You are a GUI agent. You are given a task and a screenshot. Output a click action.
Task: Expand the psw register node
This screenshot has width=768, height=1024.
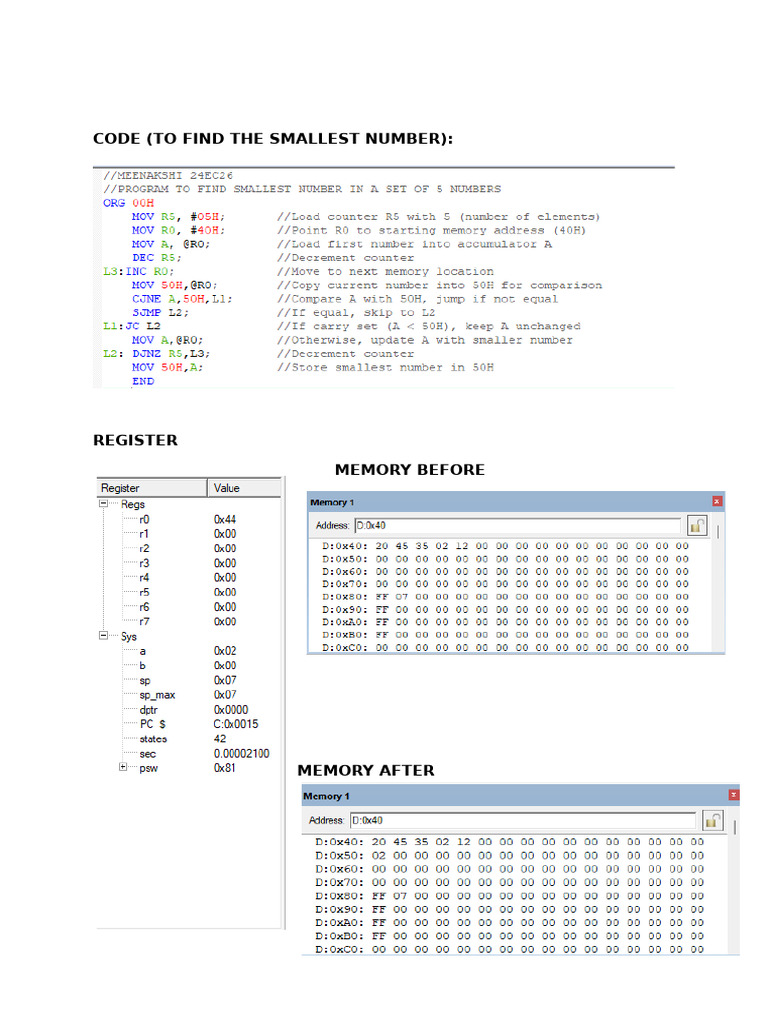123,767
